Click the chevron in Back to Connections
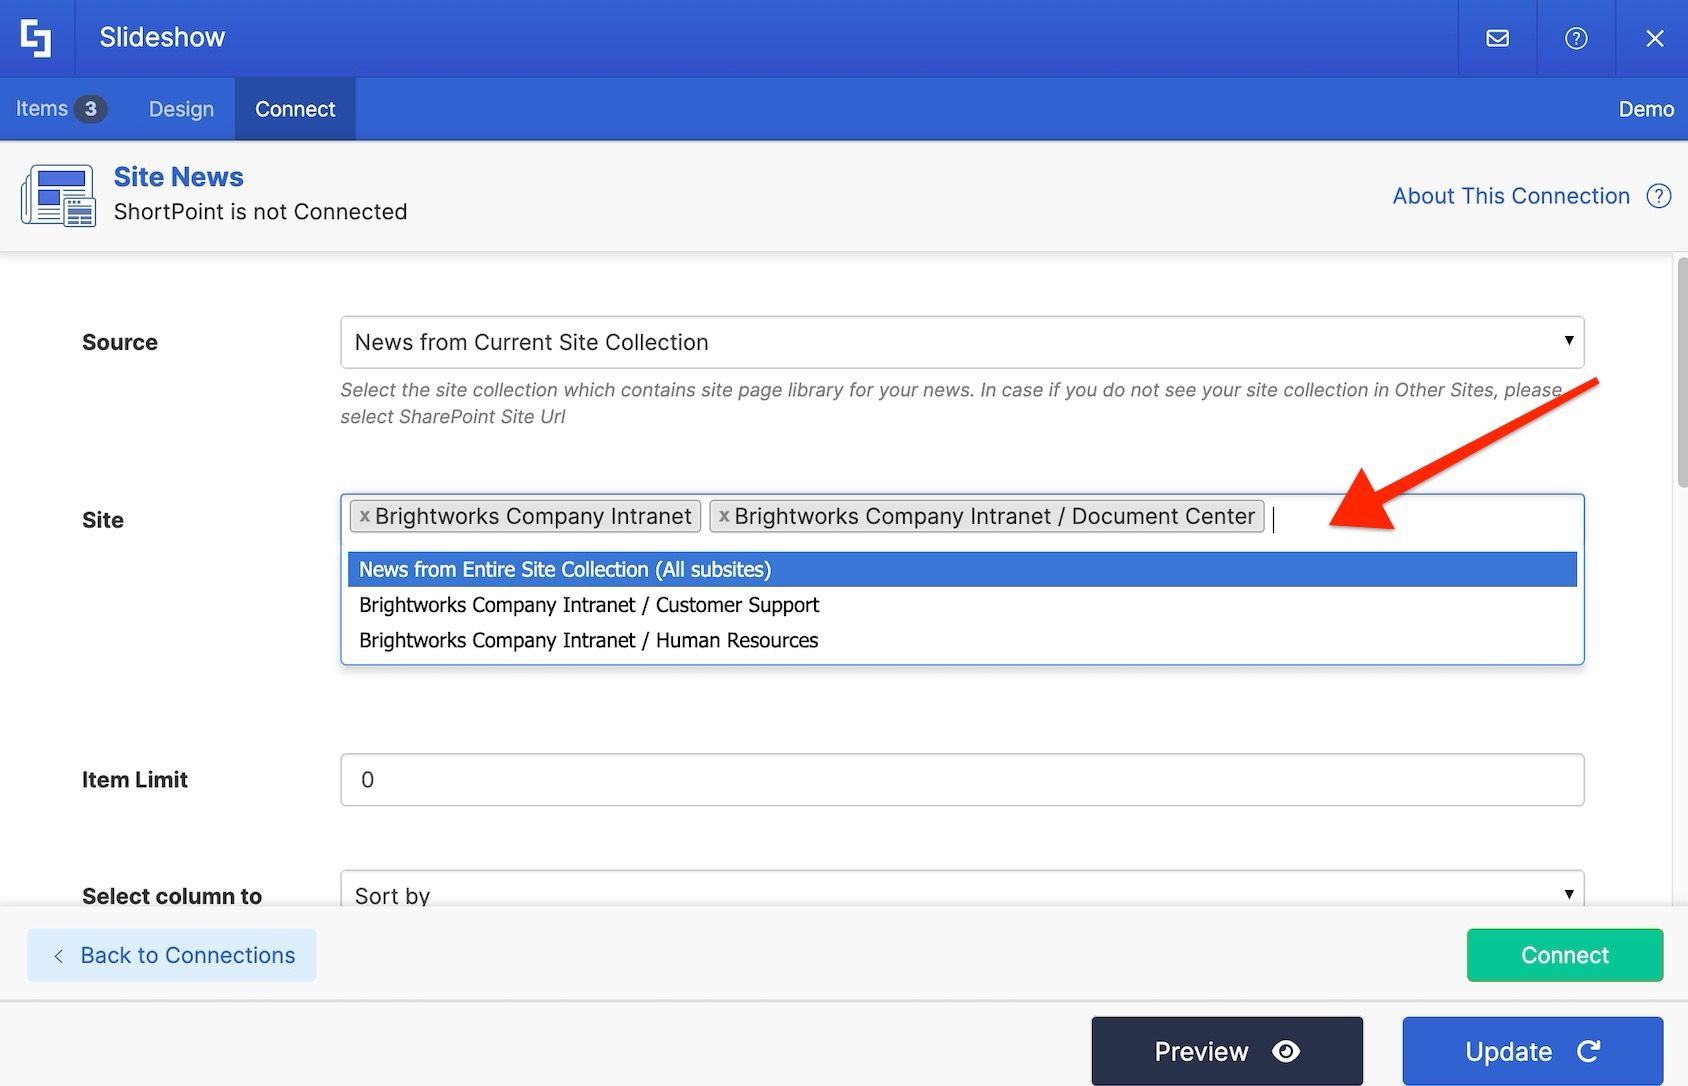 click(58, 956)
